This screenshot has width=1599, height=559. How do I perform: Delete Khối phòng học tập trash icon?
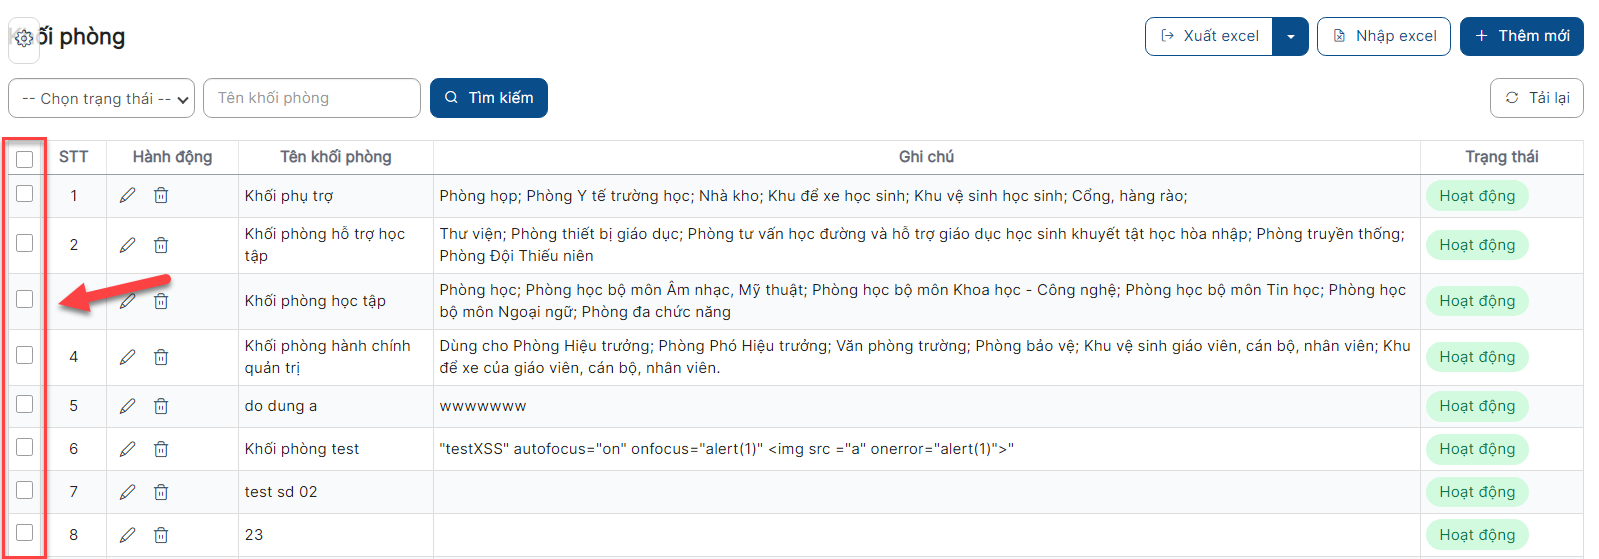point(161,301)
